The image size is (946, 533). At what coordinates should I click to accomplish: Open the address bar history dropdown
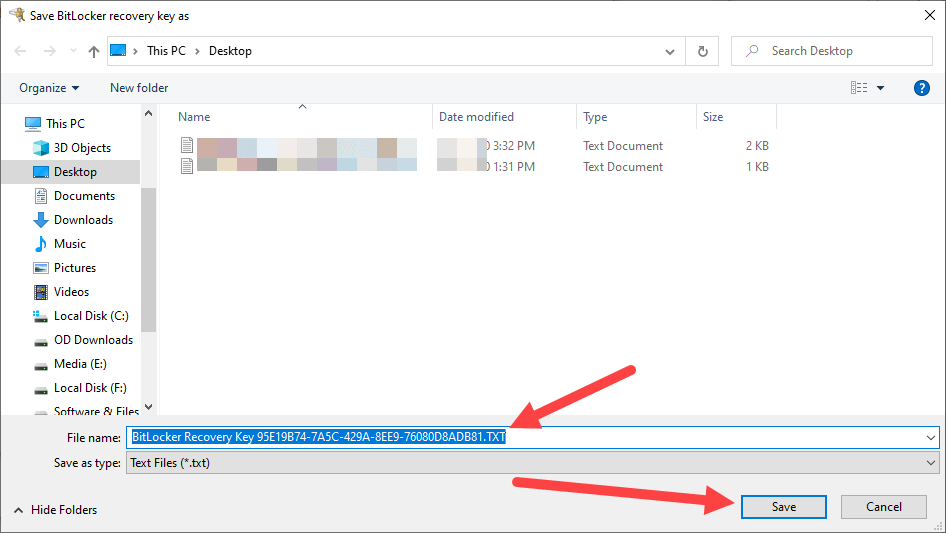[x=670, y=51]
